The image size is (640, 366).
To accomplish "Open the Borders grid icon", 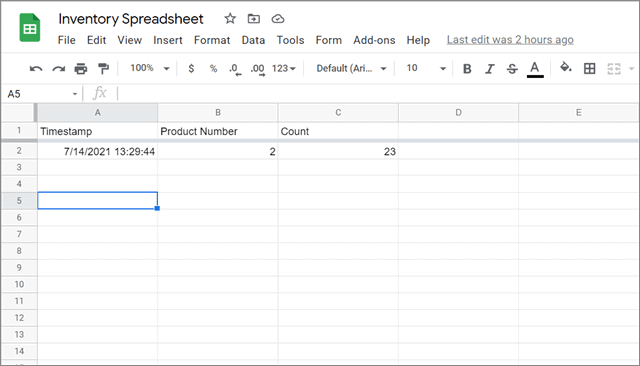I will coord(589,69).
